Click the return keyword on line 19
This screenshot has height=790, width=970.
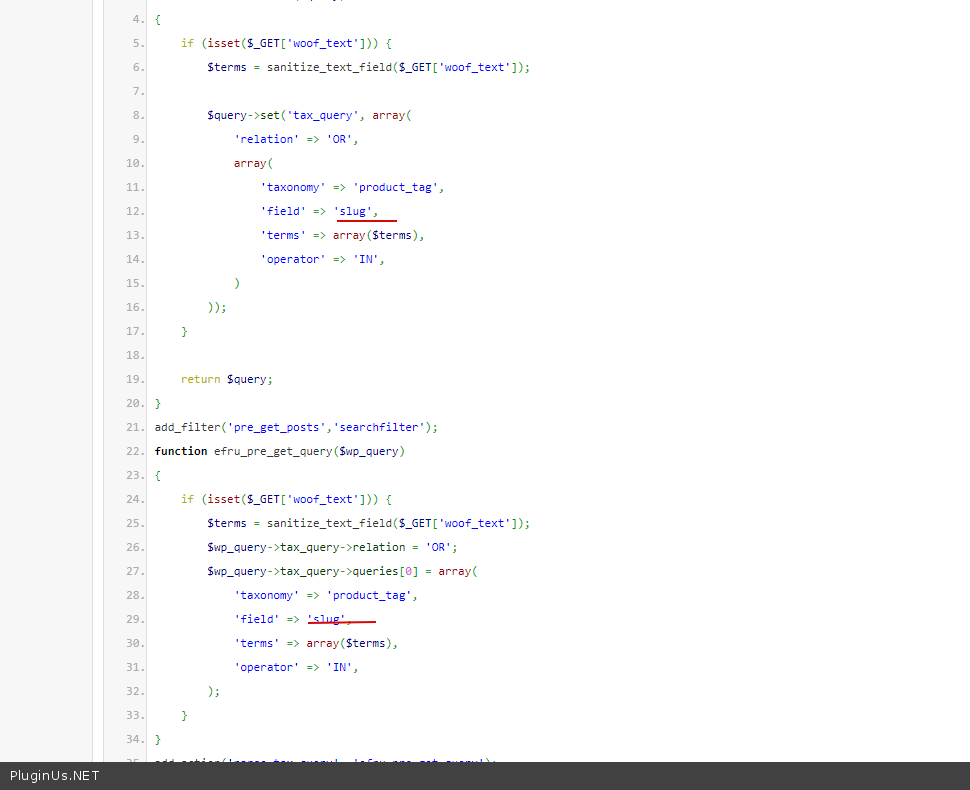(x=200, y=379)
